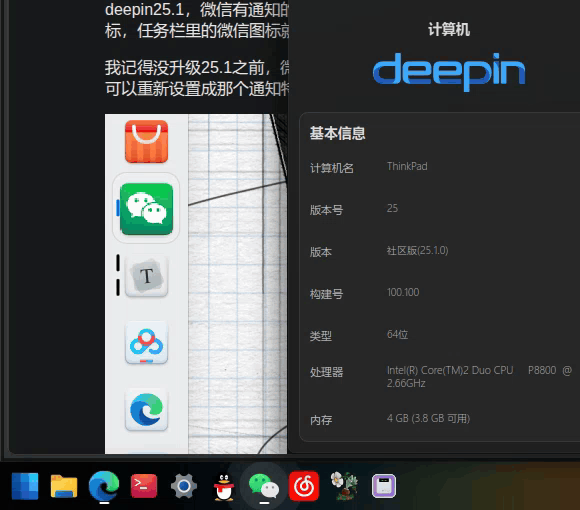This screenshot has height=510, width=580.
Task: Click the green WeChat icon in dock image
Action: coord(146,209)
